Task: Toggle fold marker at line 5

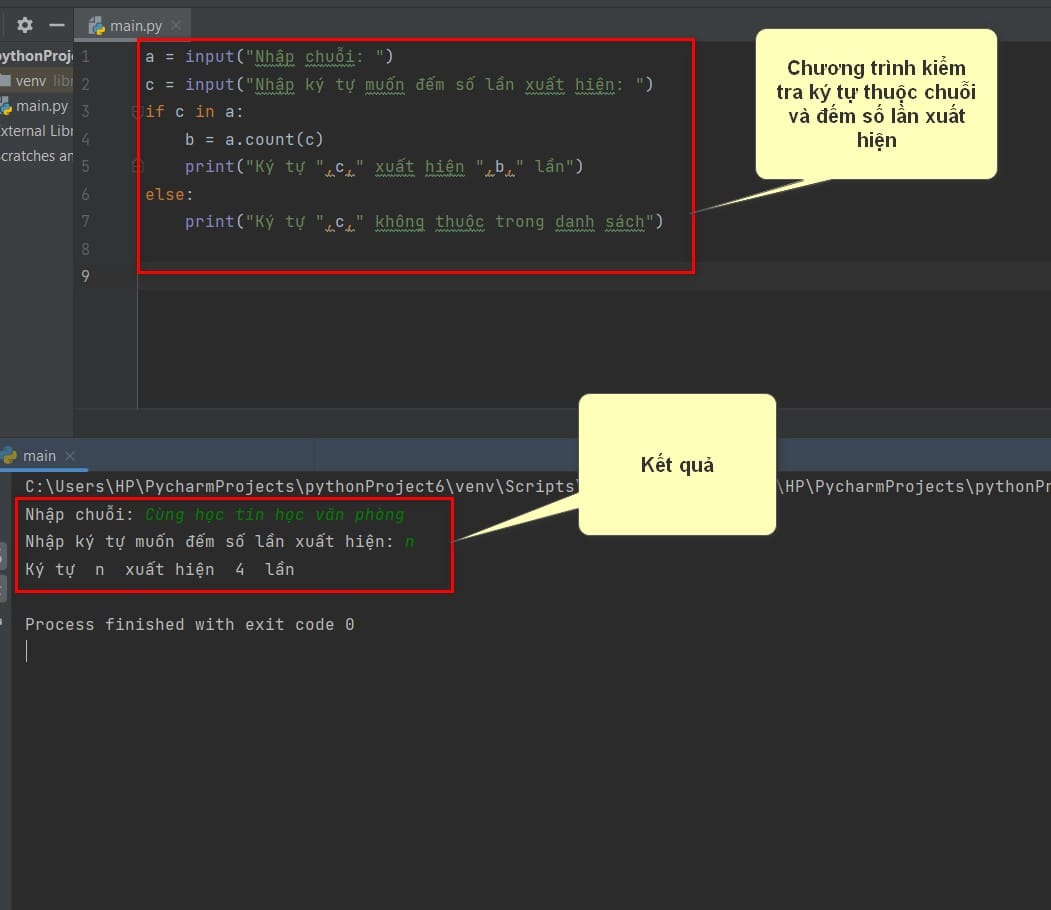Action: (137, 166)
